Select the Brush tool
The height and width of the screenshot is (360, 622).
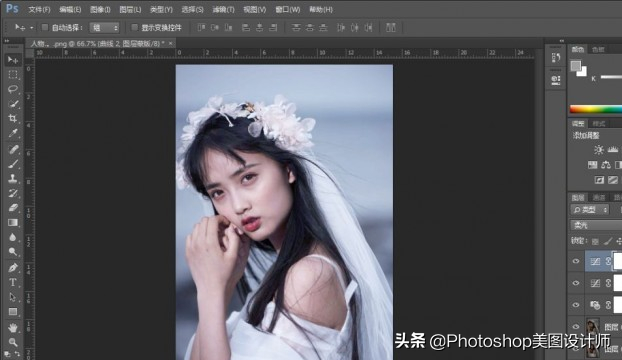[13, 164]
